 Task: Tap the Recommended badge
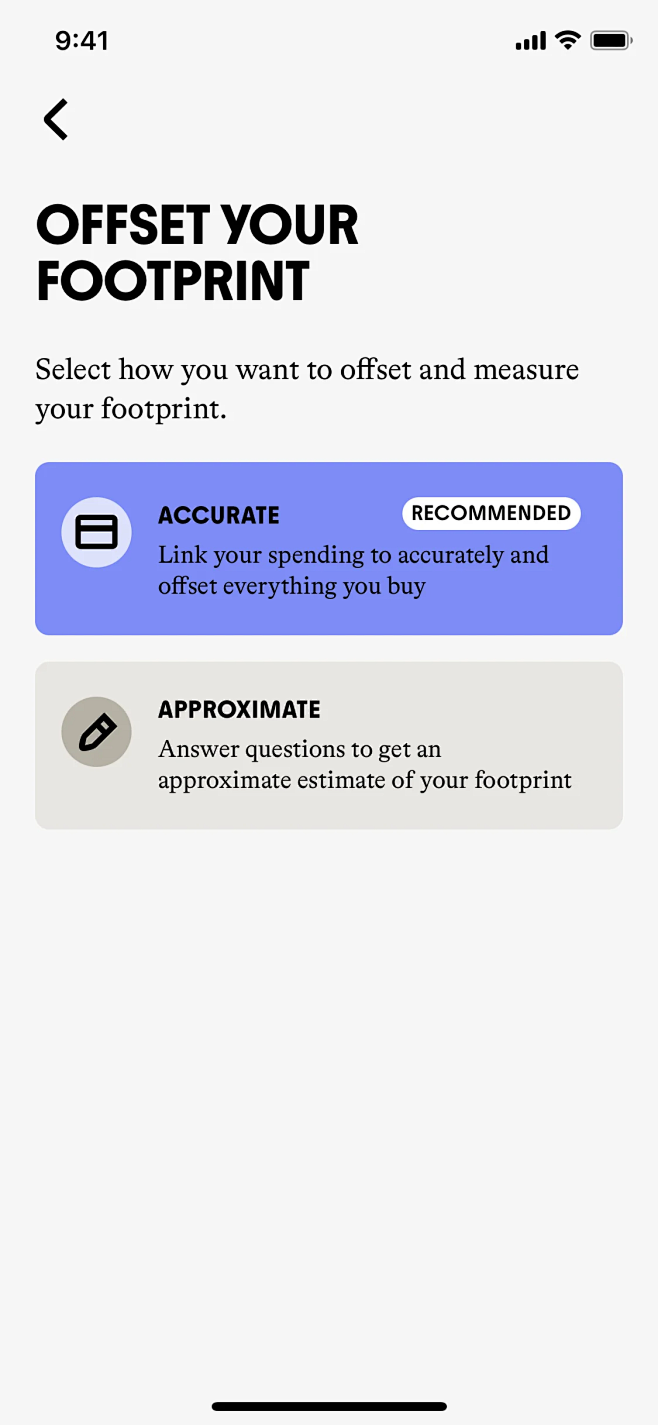pyautogui.click(x=491, y=513)
